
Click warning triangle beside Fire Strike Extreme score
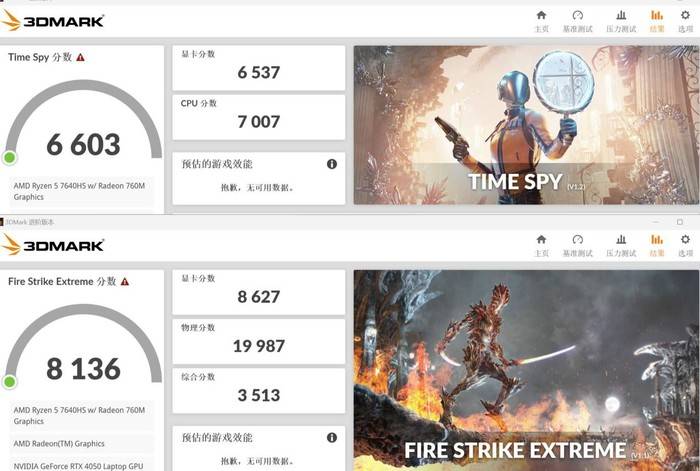tap(125, 282)
